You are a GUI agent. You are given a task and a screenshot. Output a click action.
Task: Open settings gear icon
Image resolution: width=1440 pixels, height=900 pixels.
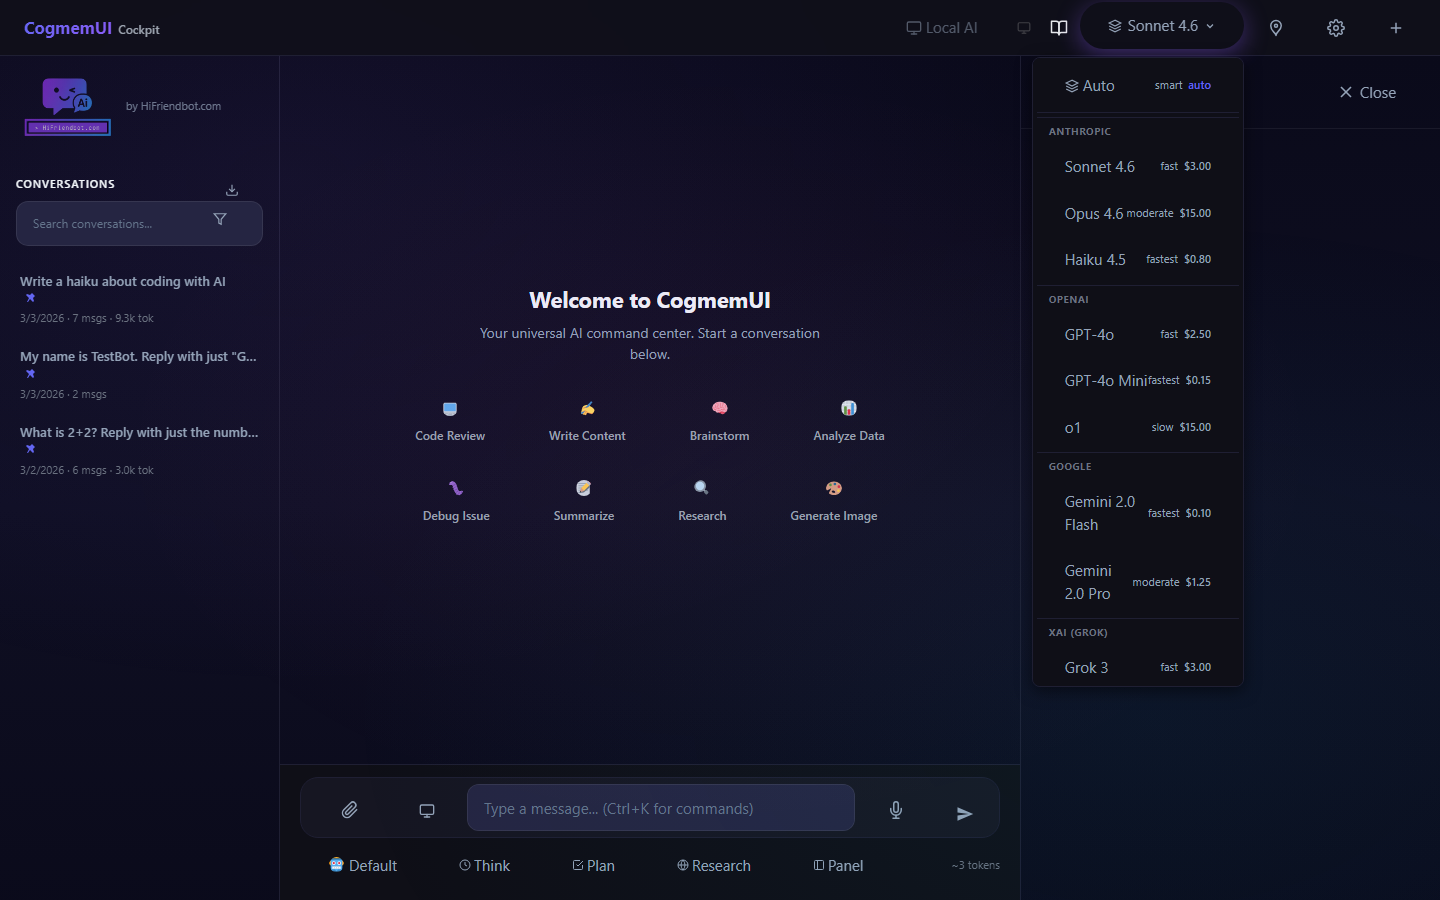[1336, 28]
